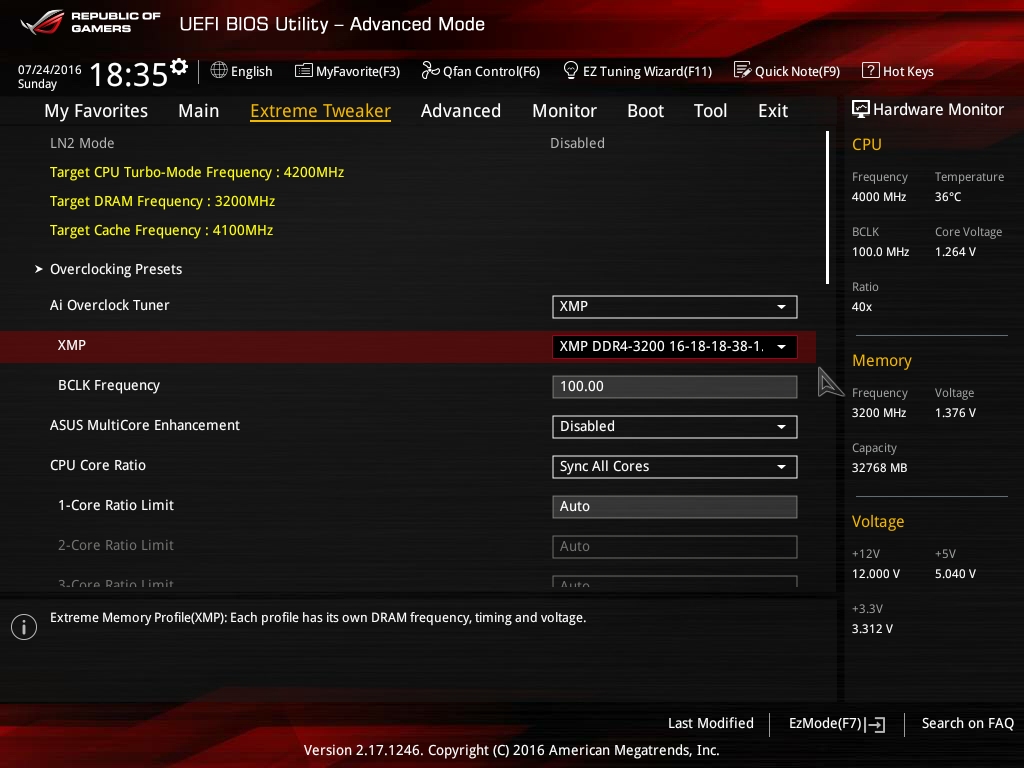Screen dimensions: 1024x768
Task: Click the settings gear next to the clock
Action: pyautogui.click(x=179, y=66)
